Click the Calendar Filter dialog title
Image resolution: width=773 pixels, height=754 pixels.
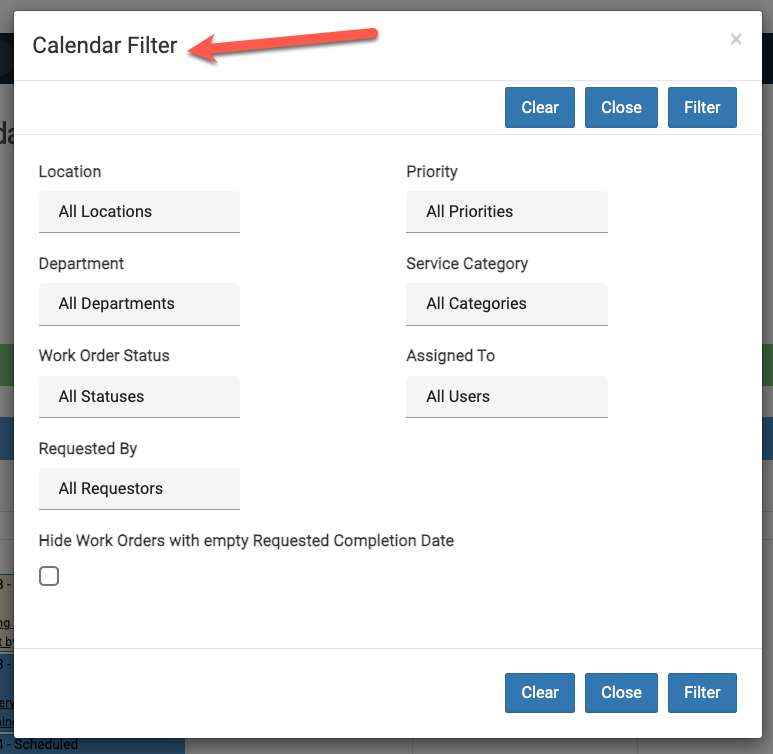click(x=105, y=46)
